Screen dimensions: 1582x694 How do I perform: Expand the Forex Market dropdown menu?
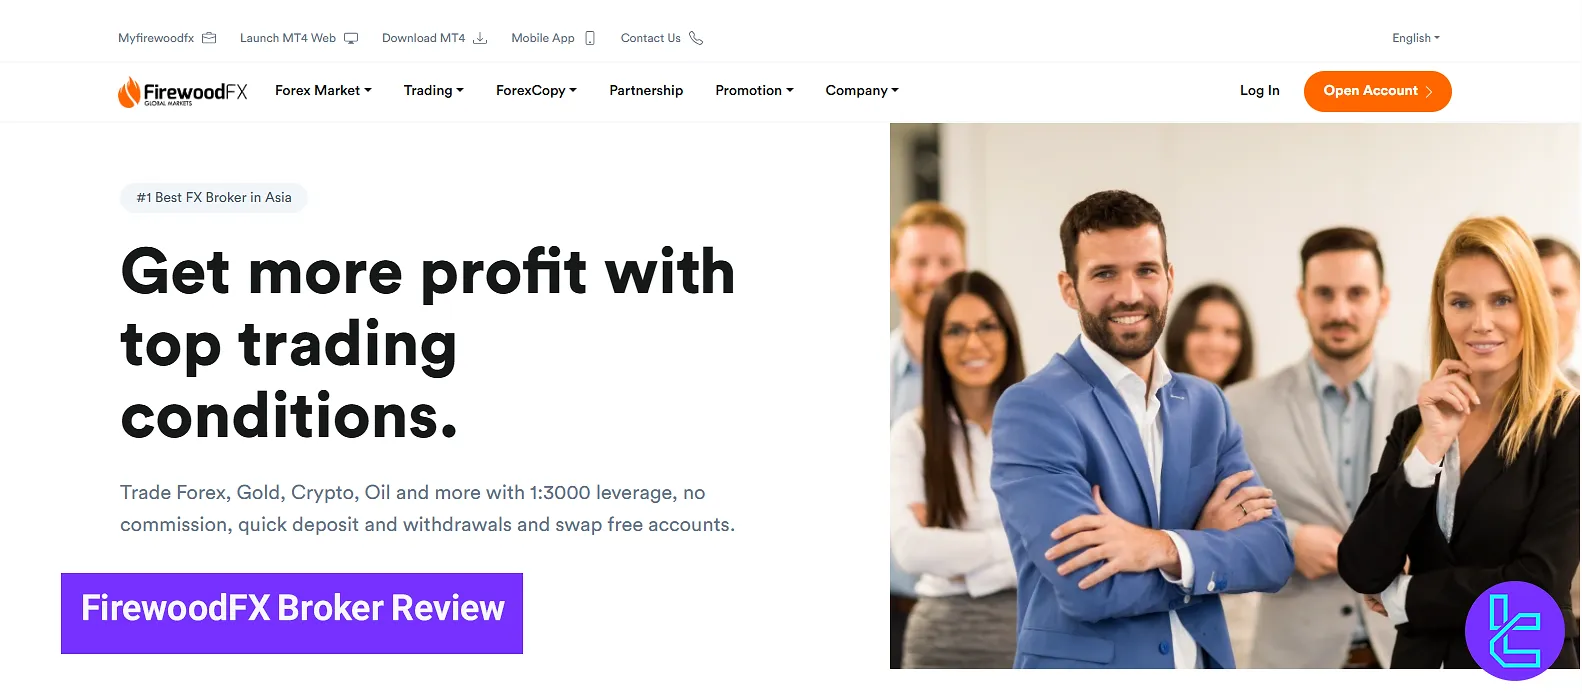(323, 90)
